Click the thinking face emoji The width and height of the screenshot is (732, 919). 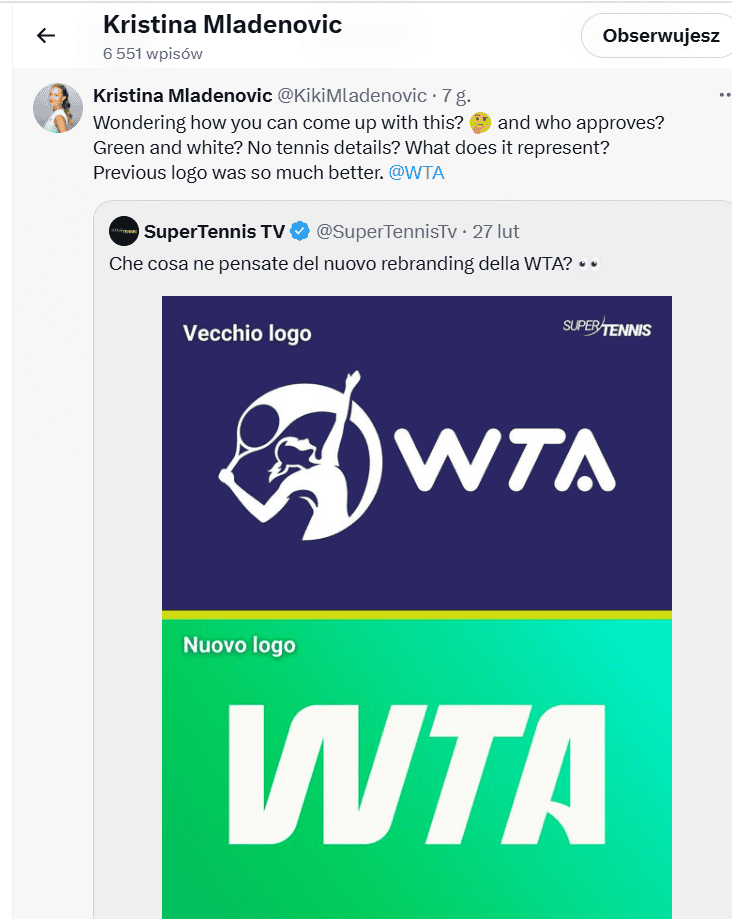pyautogui.click(x=481, y=122)
